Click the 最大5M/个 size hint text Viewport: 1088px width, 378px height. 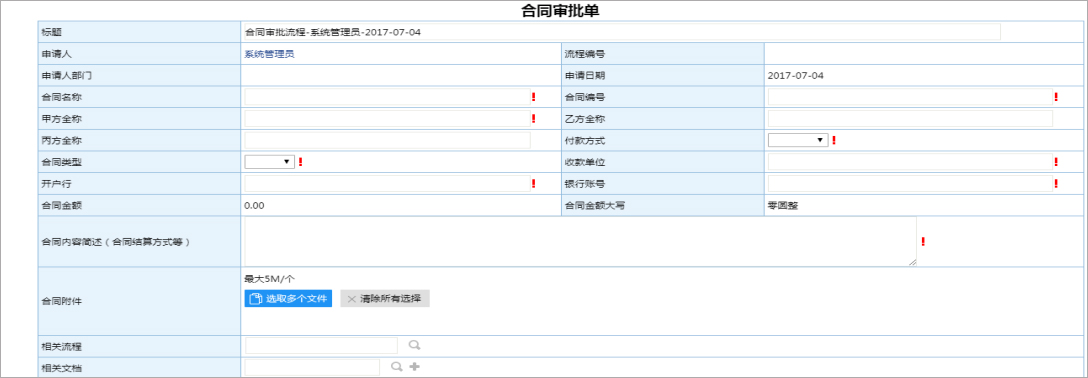[x=269, y=279]
